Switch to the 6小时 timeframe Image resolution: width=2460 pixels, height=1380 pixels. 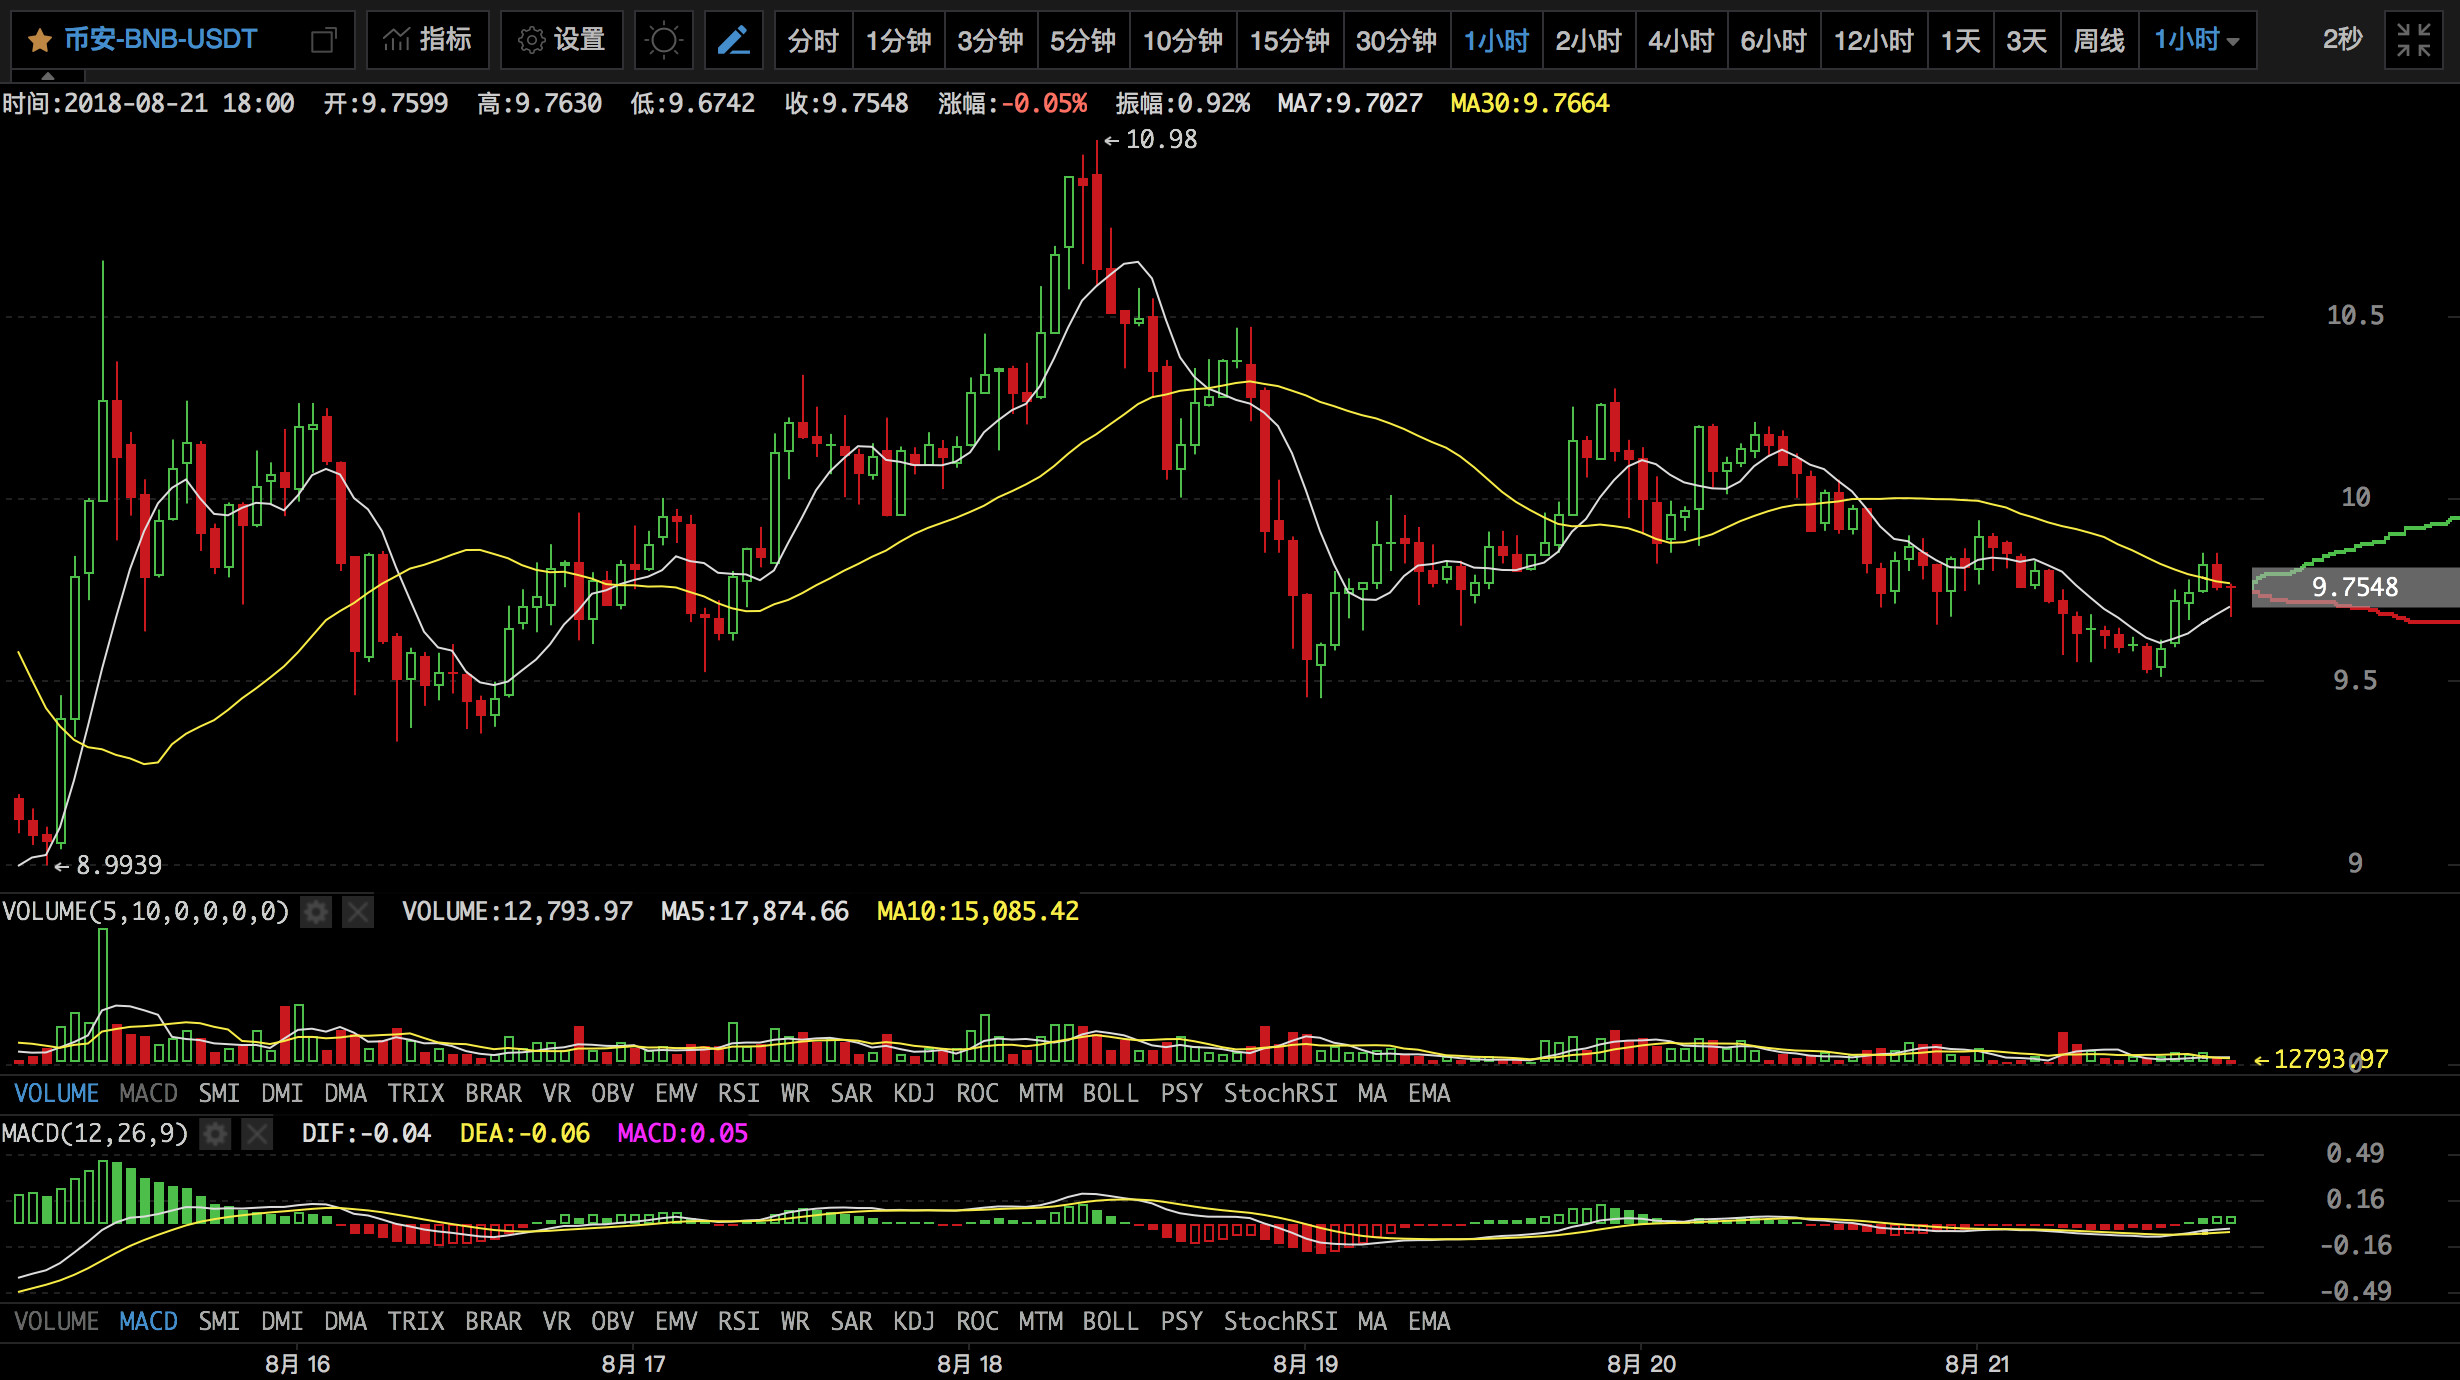point(1774,40)
